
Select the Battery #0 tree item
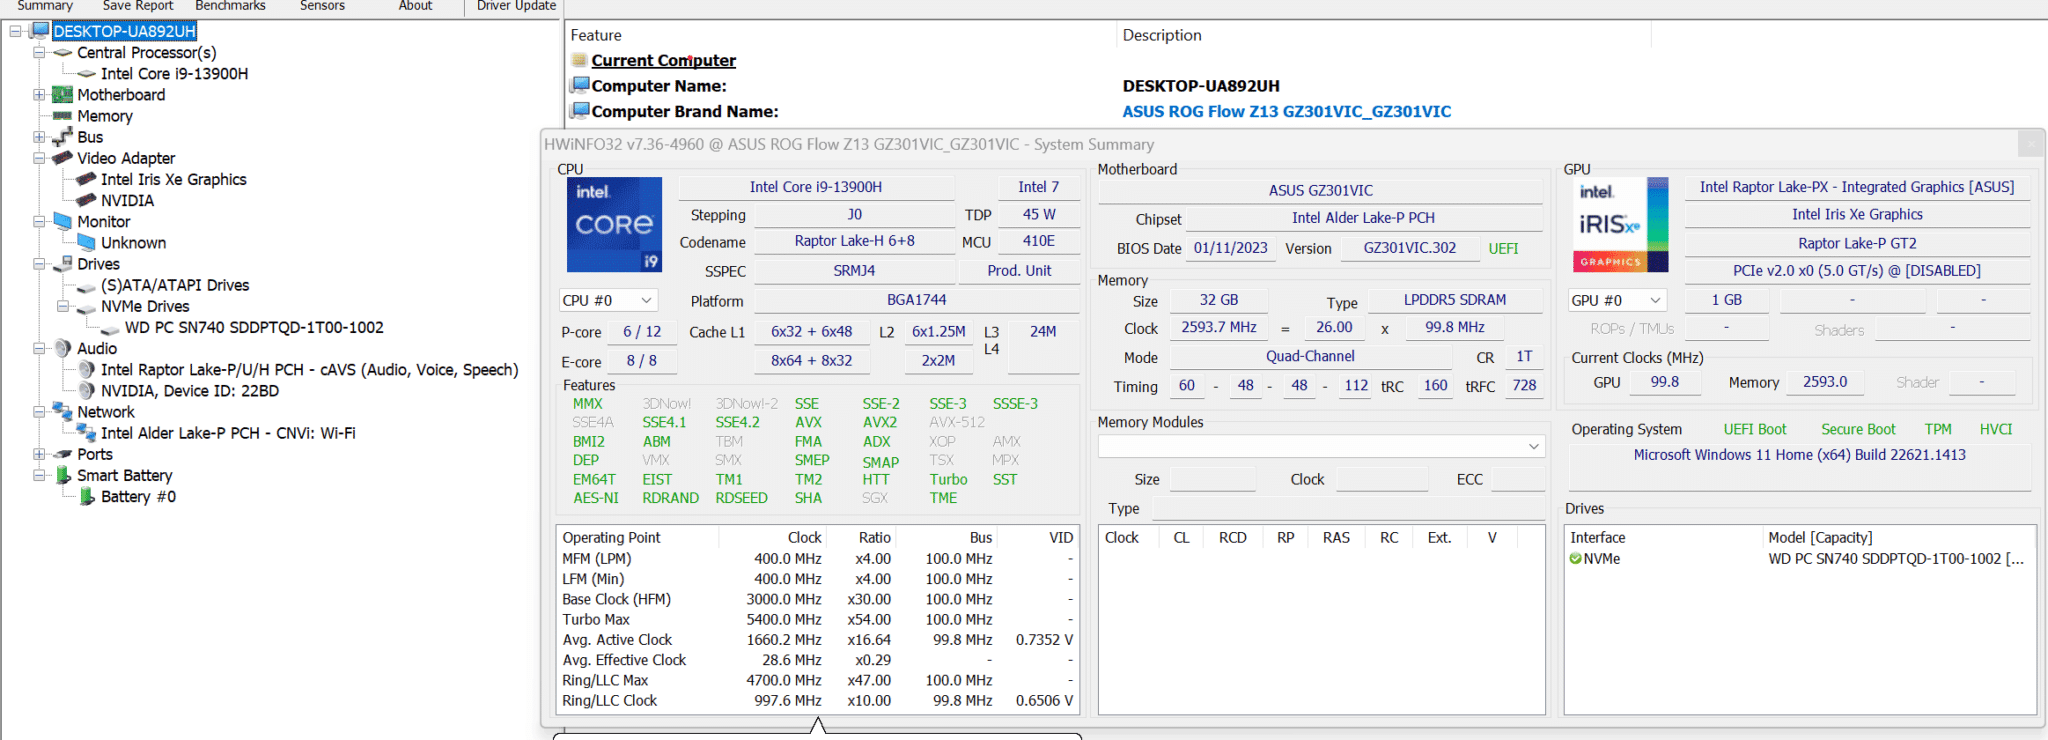pos(138,497)
